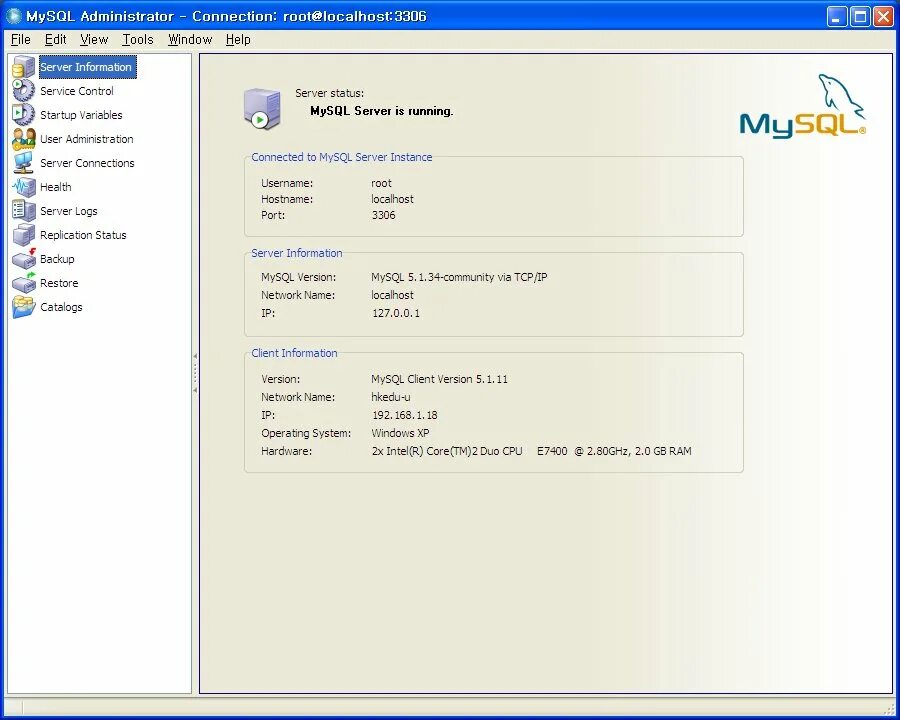
Task: Click the server status running icon
Action: click(x=262, y=109)
